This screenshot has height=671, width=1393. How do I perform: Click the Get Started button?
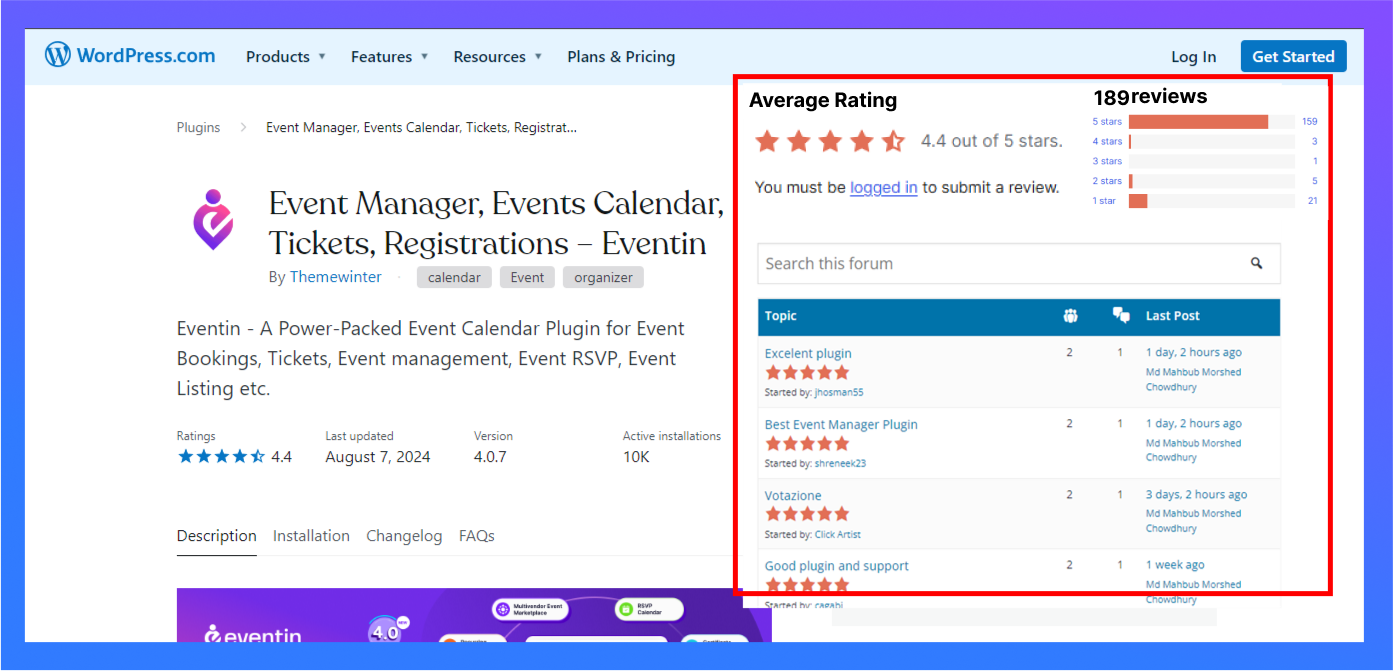tap(1293, 56)
